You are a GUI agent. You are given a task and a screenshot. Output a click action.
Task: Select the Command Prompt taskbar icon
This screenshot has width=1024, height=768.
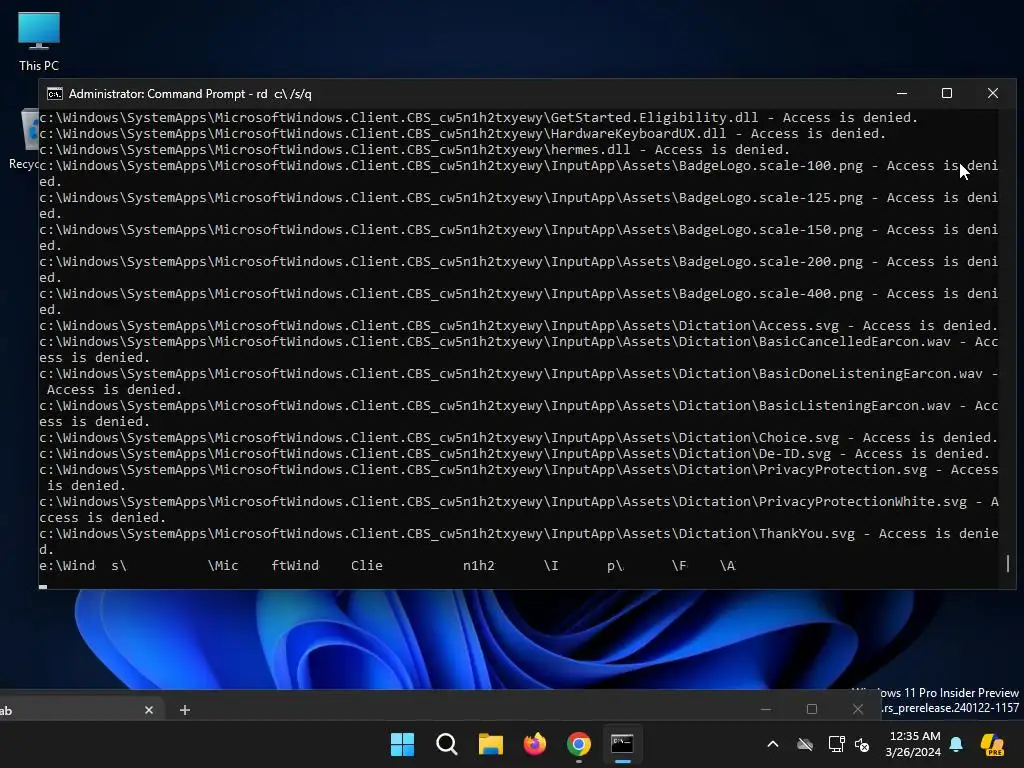pyautogui.click(x=622, y=744)
